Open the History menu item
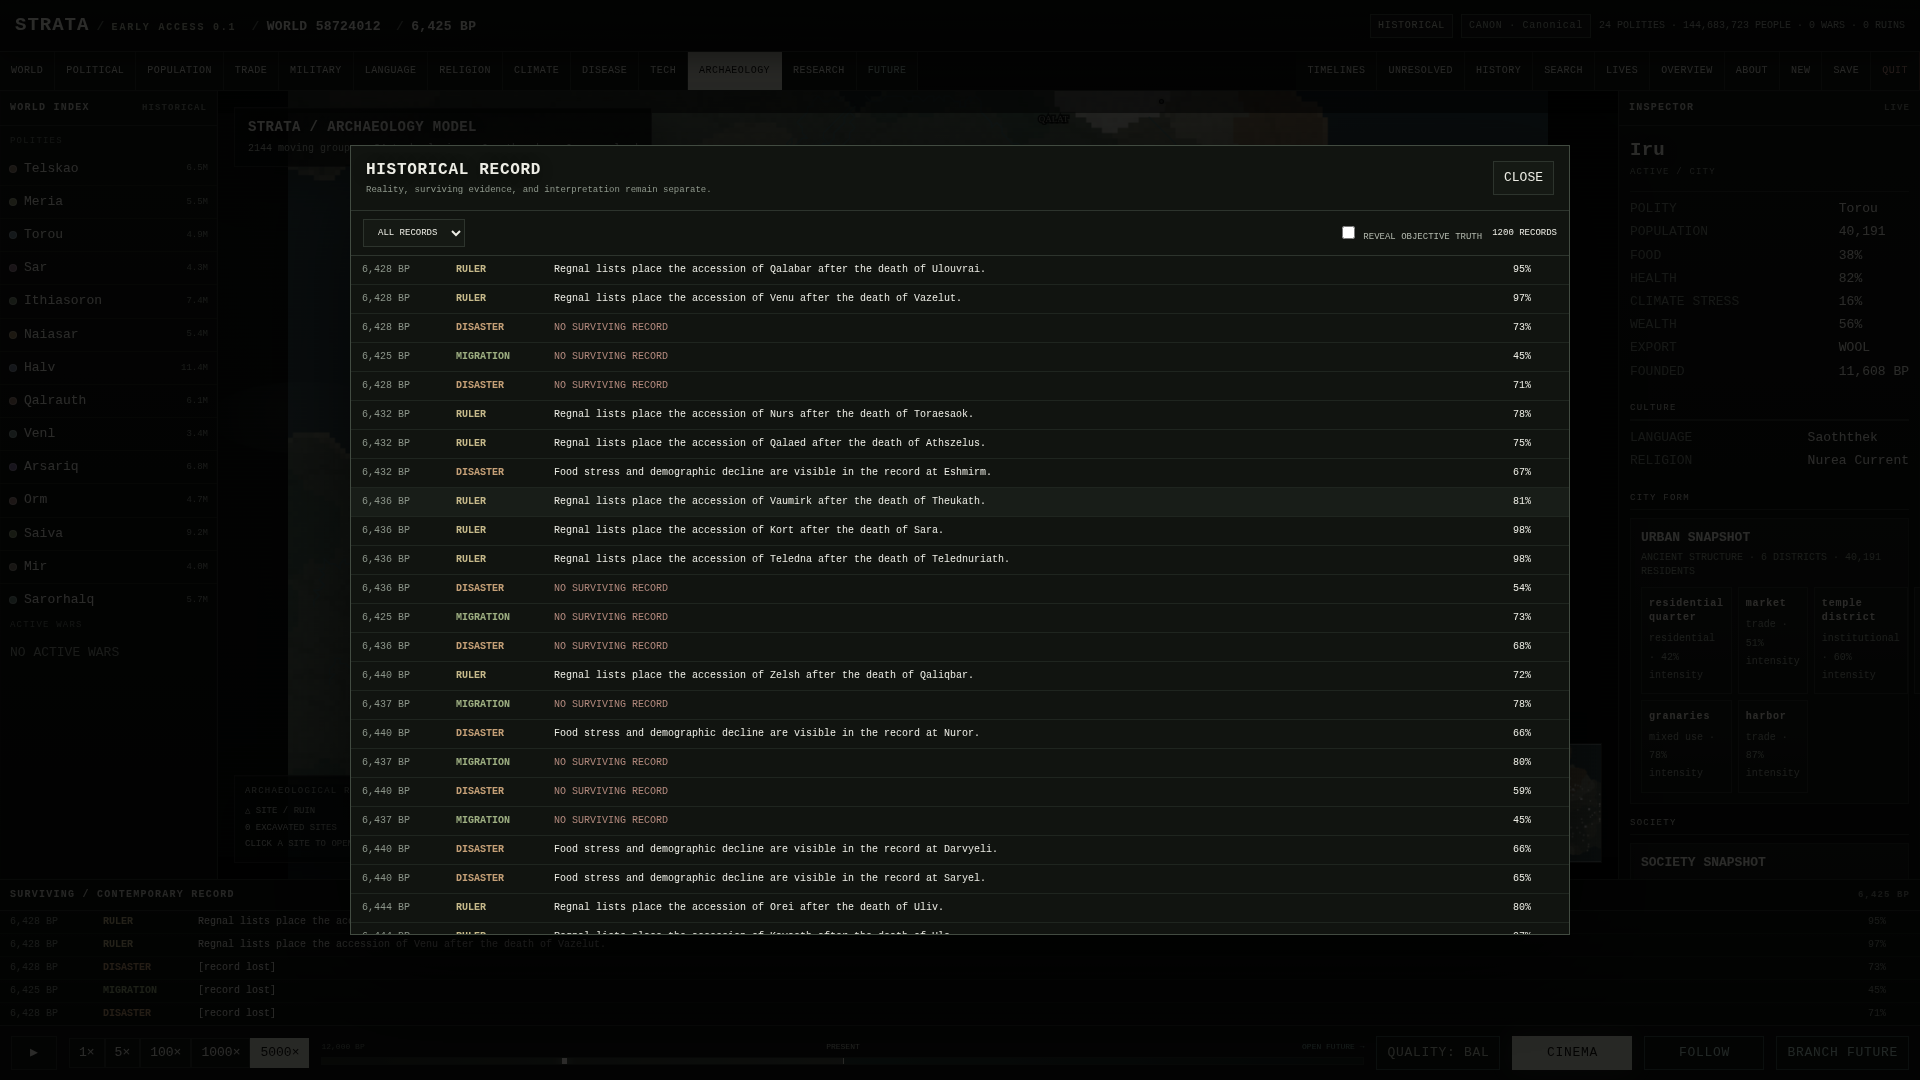The image size is (1920, 1080). point(1498,71)
